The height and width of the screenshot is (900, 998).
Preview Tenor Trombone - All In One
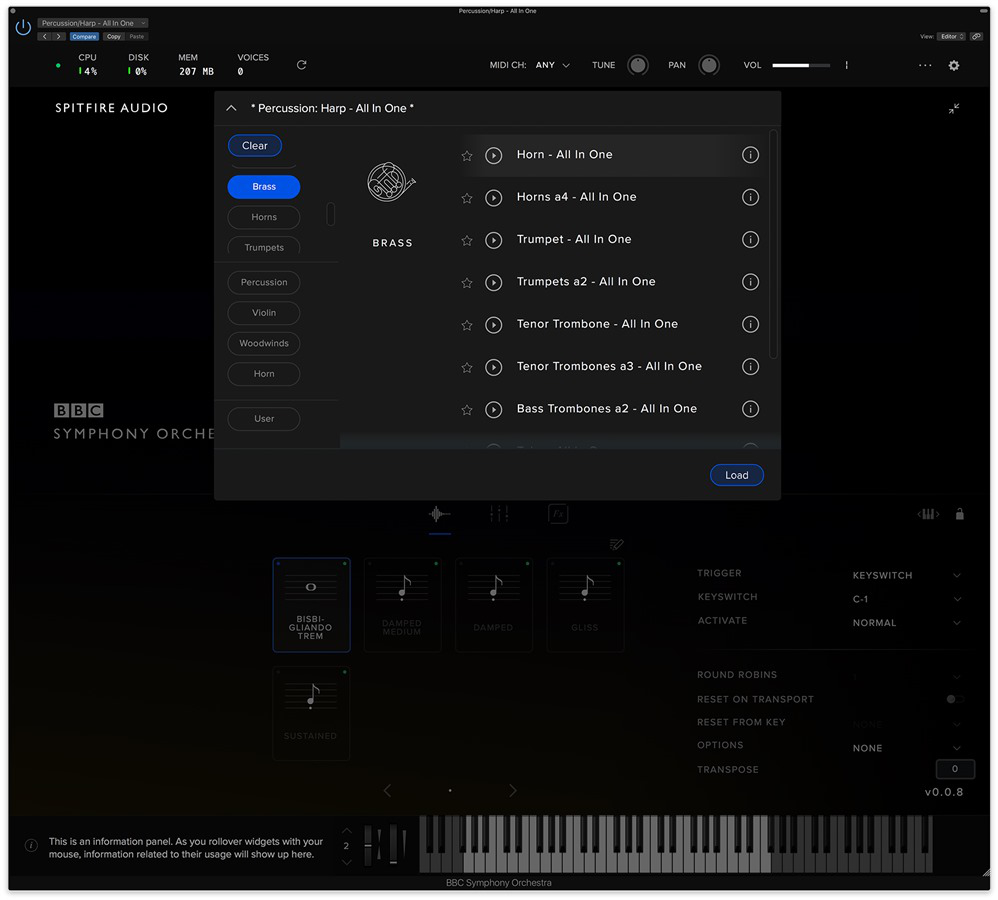pyautogui.click(x=493, y=325)
